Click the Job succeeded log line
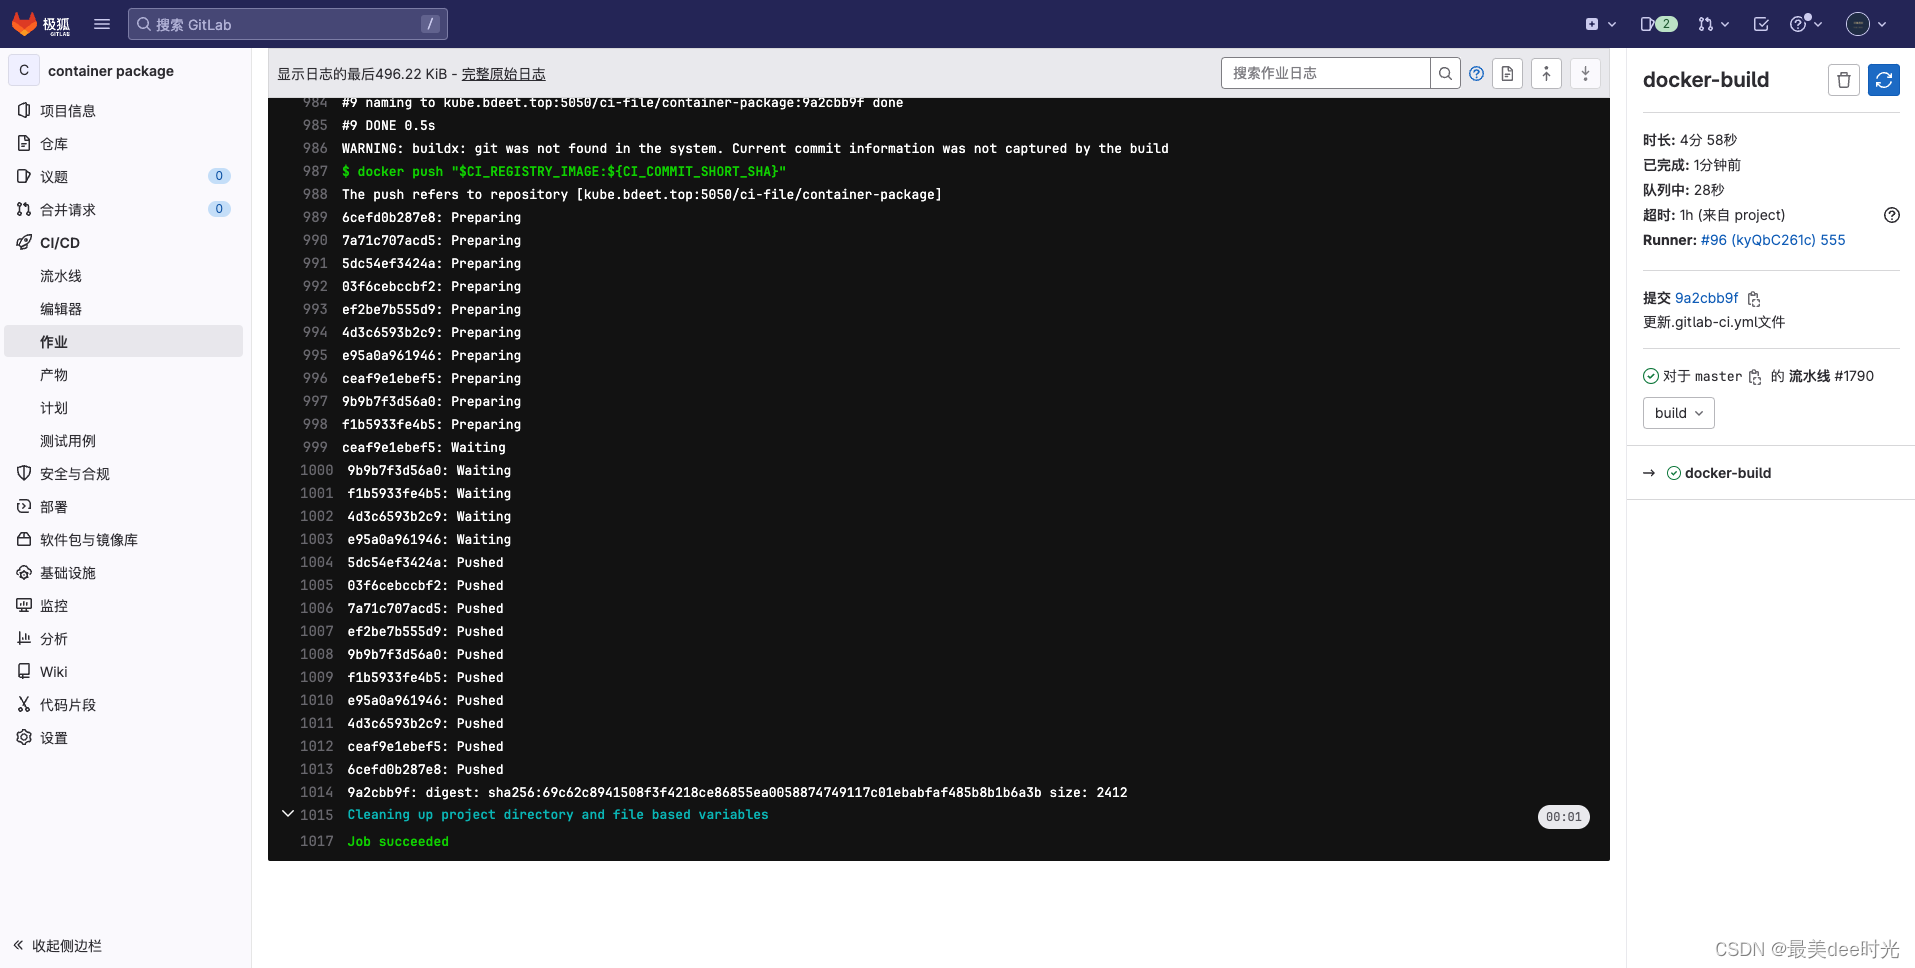The image size is (1915, 968). click(x=398, y=842)
